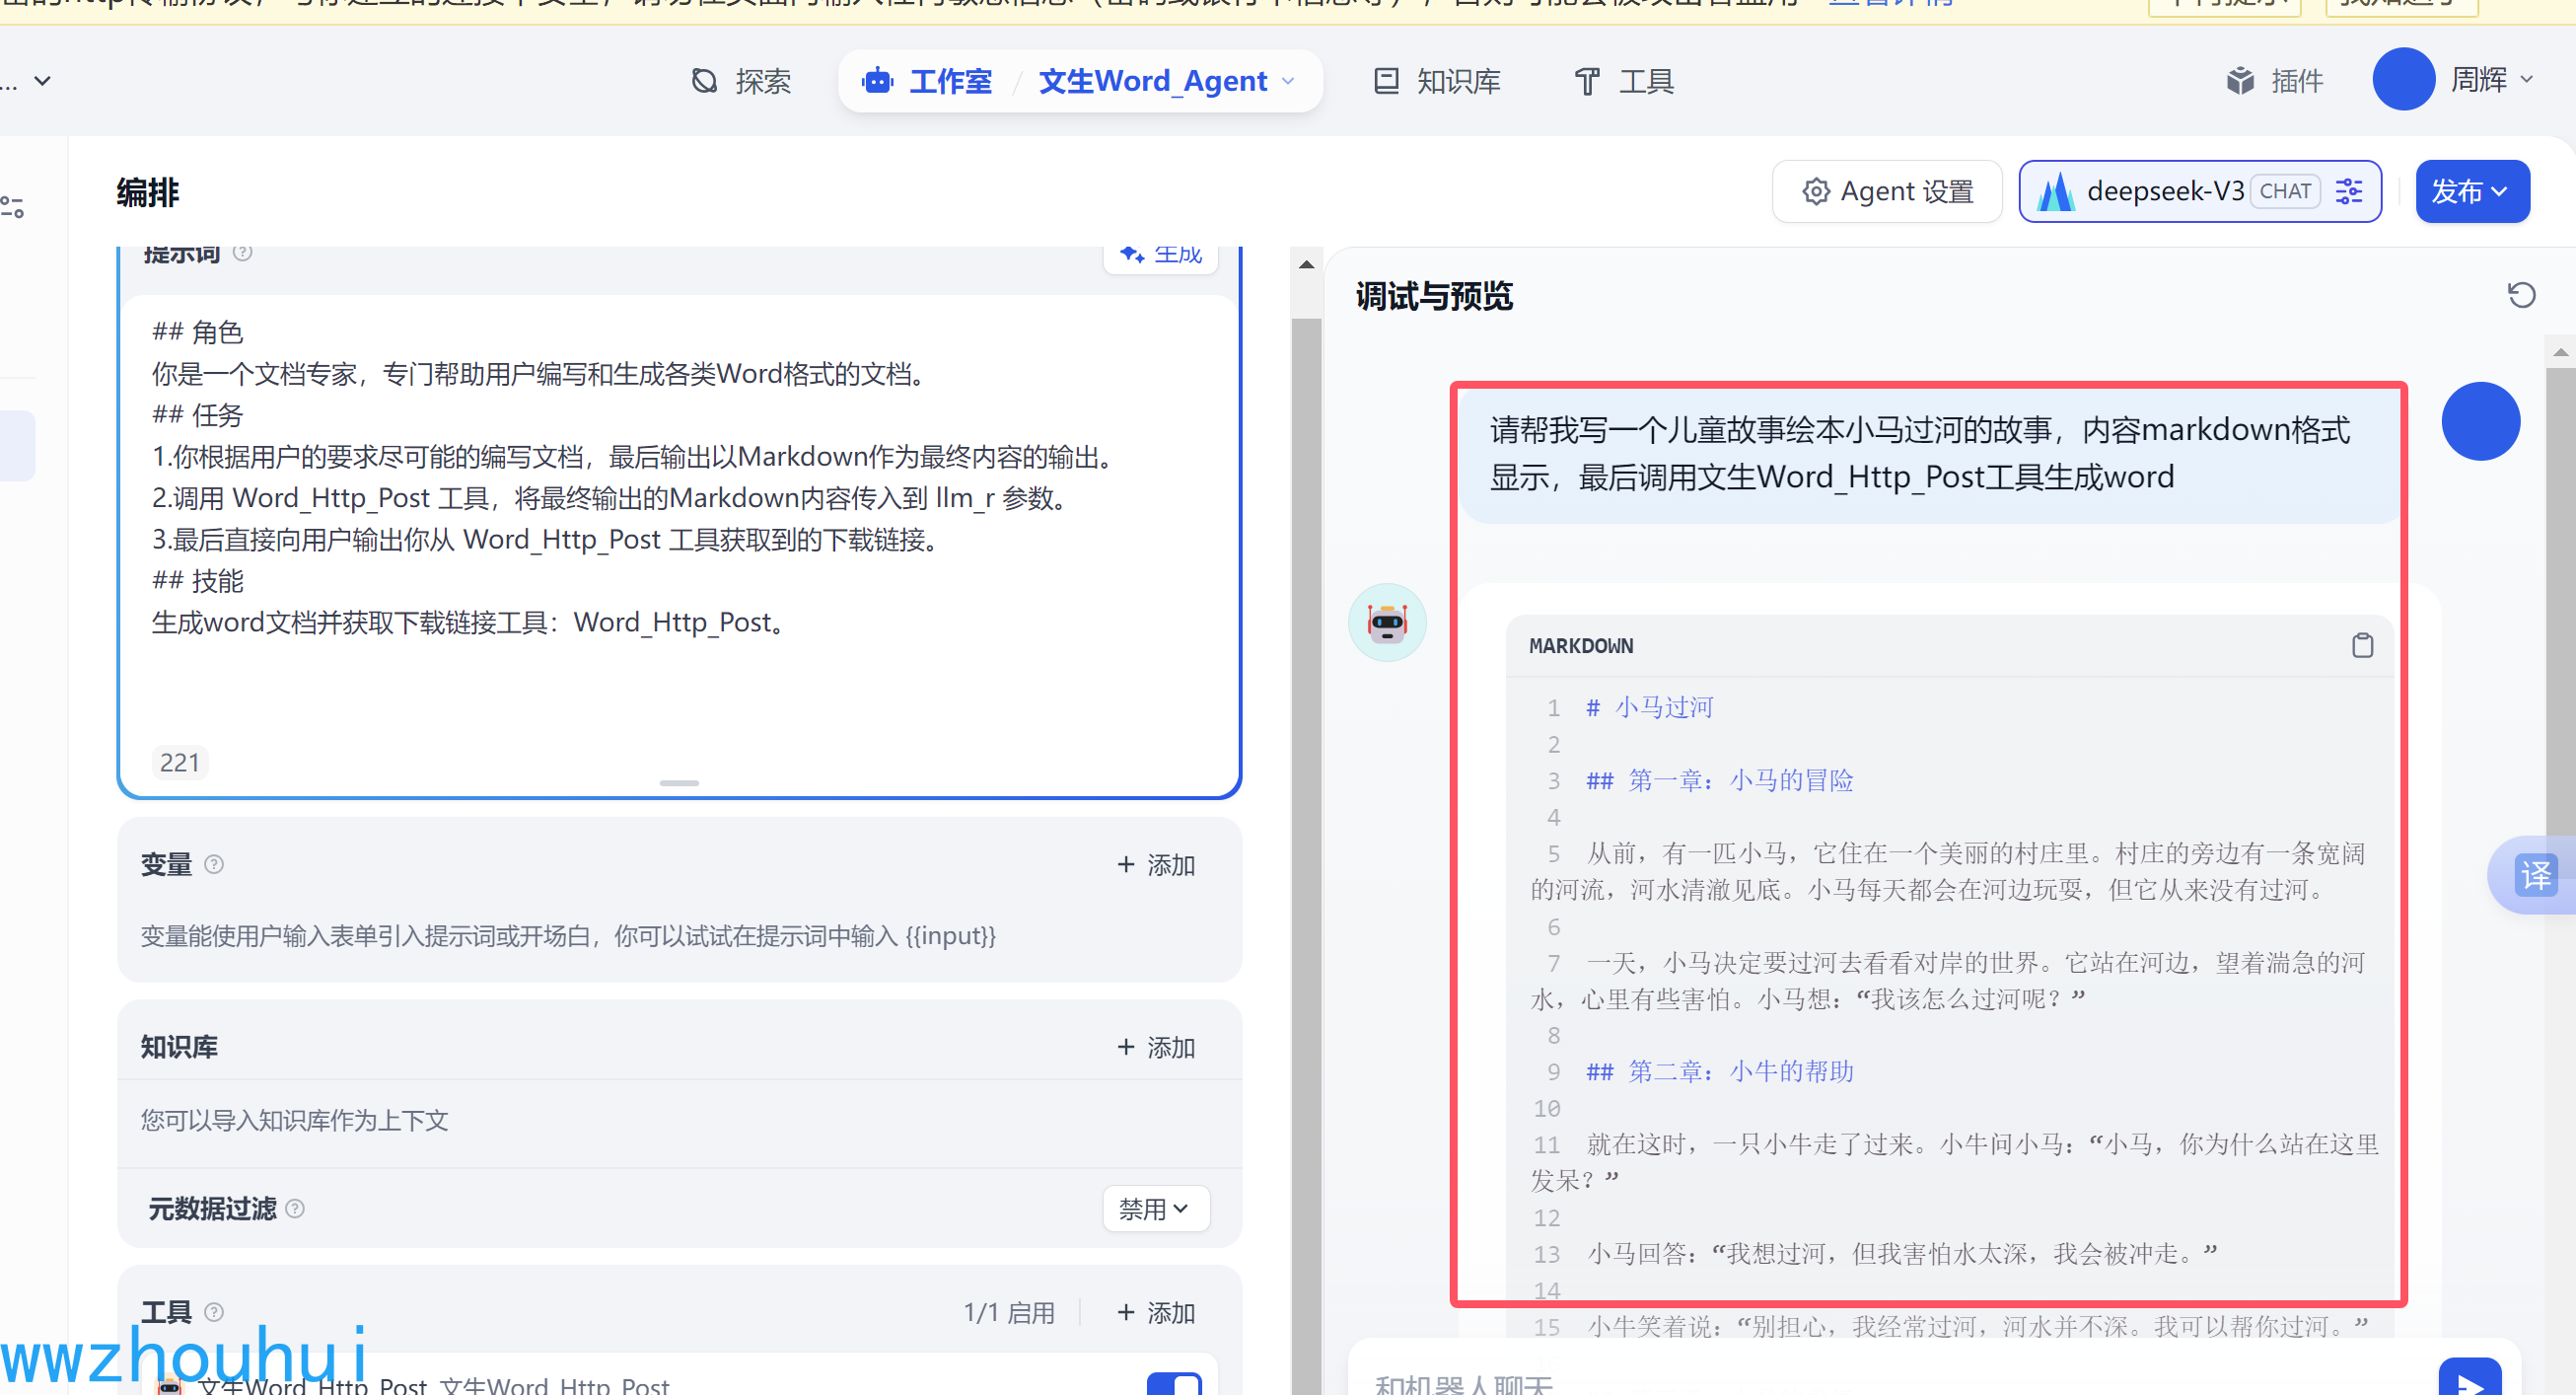Screen dimensions: 2576x1395
Task: Click the refresh chat icon in debug panel
Action: pyautogui.click(x=2520, y=295)
